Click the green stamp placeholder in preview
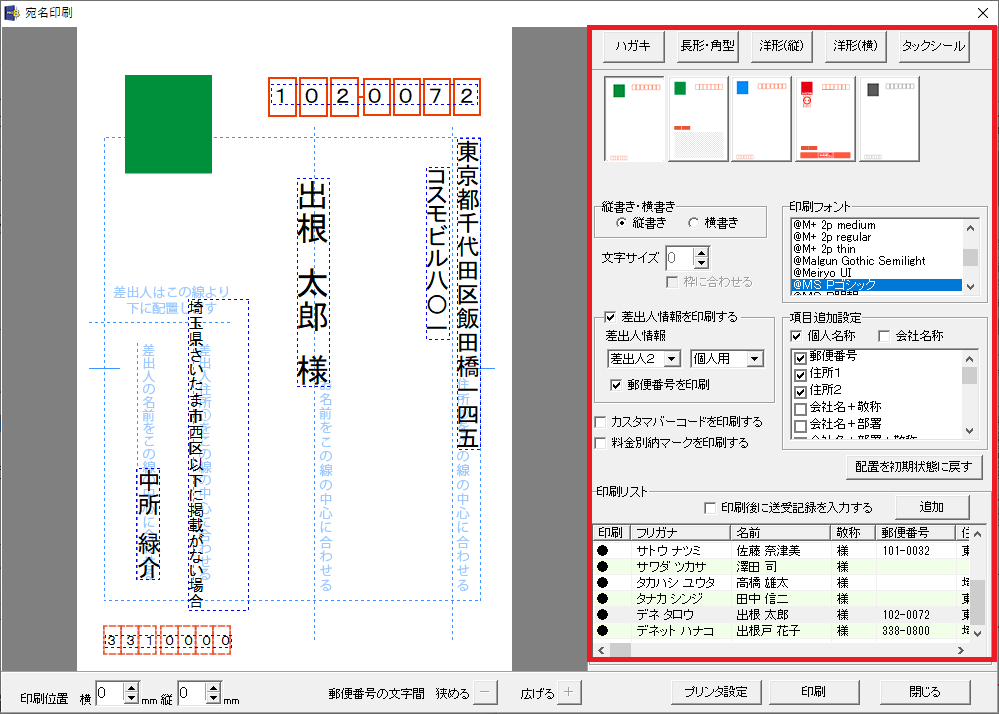 168,124
